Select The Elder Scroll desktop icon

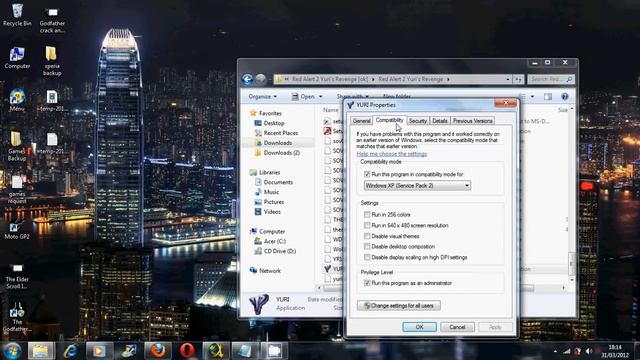[17, 276]
